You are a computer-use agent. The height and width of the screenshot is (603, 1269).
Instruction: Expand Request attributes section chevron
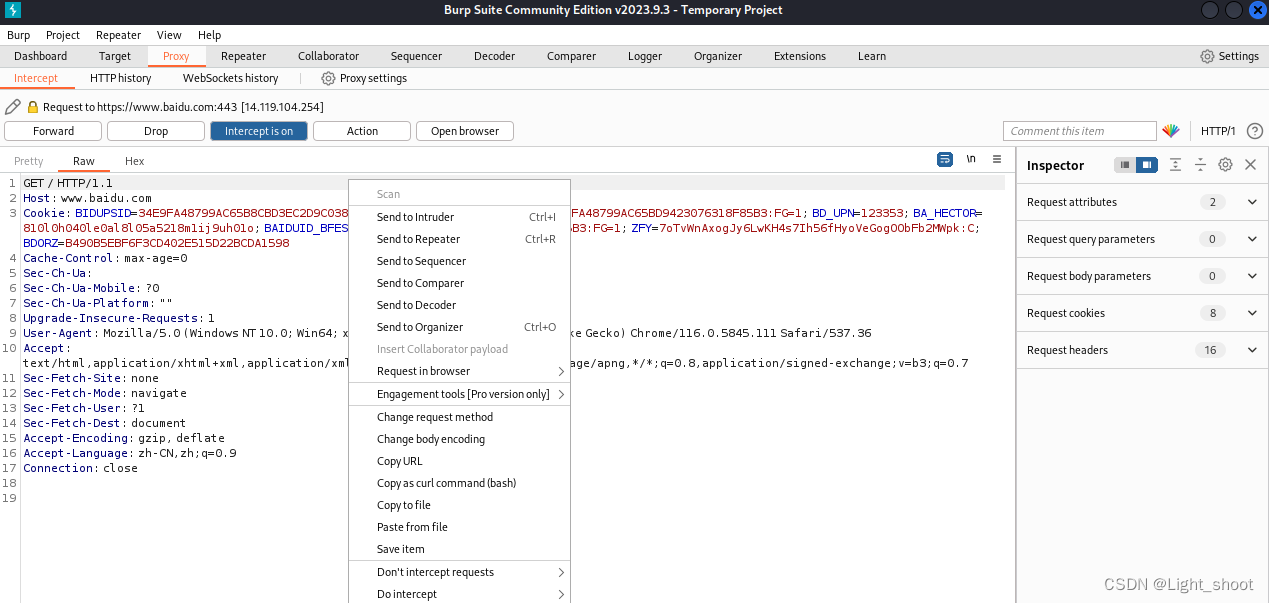[1252, 202]
